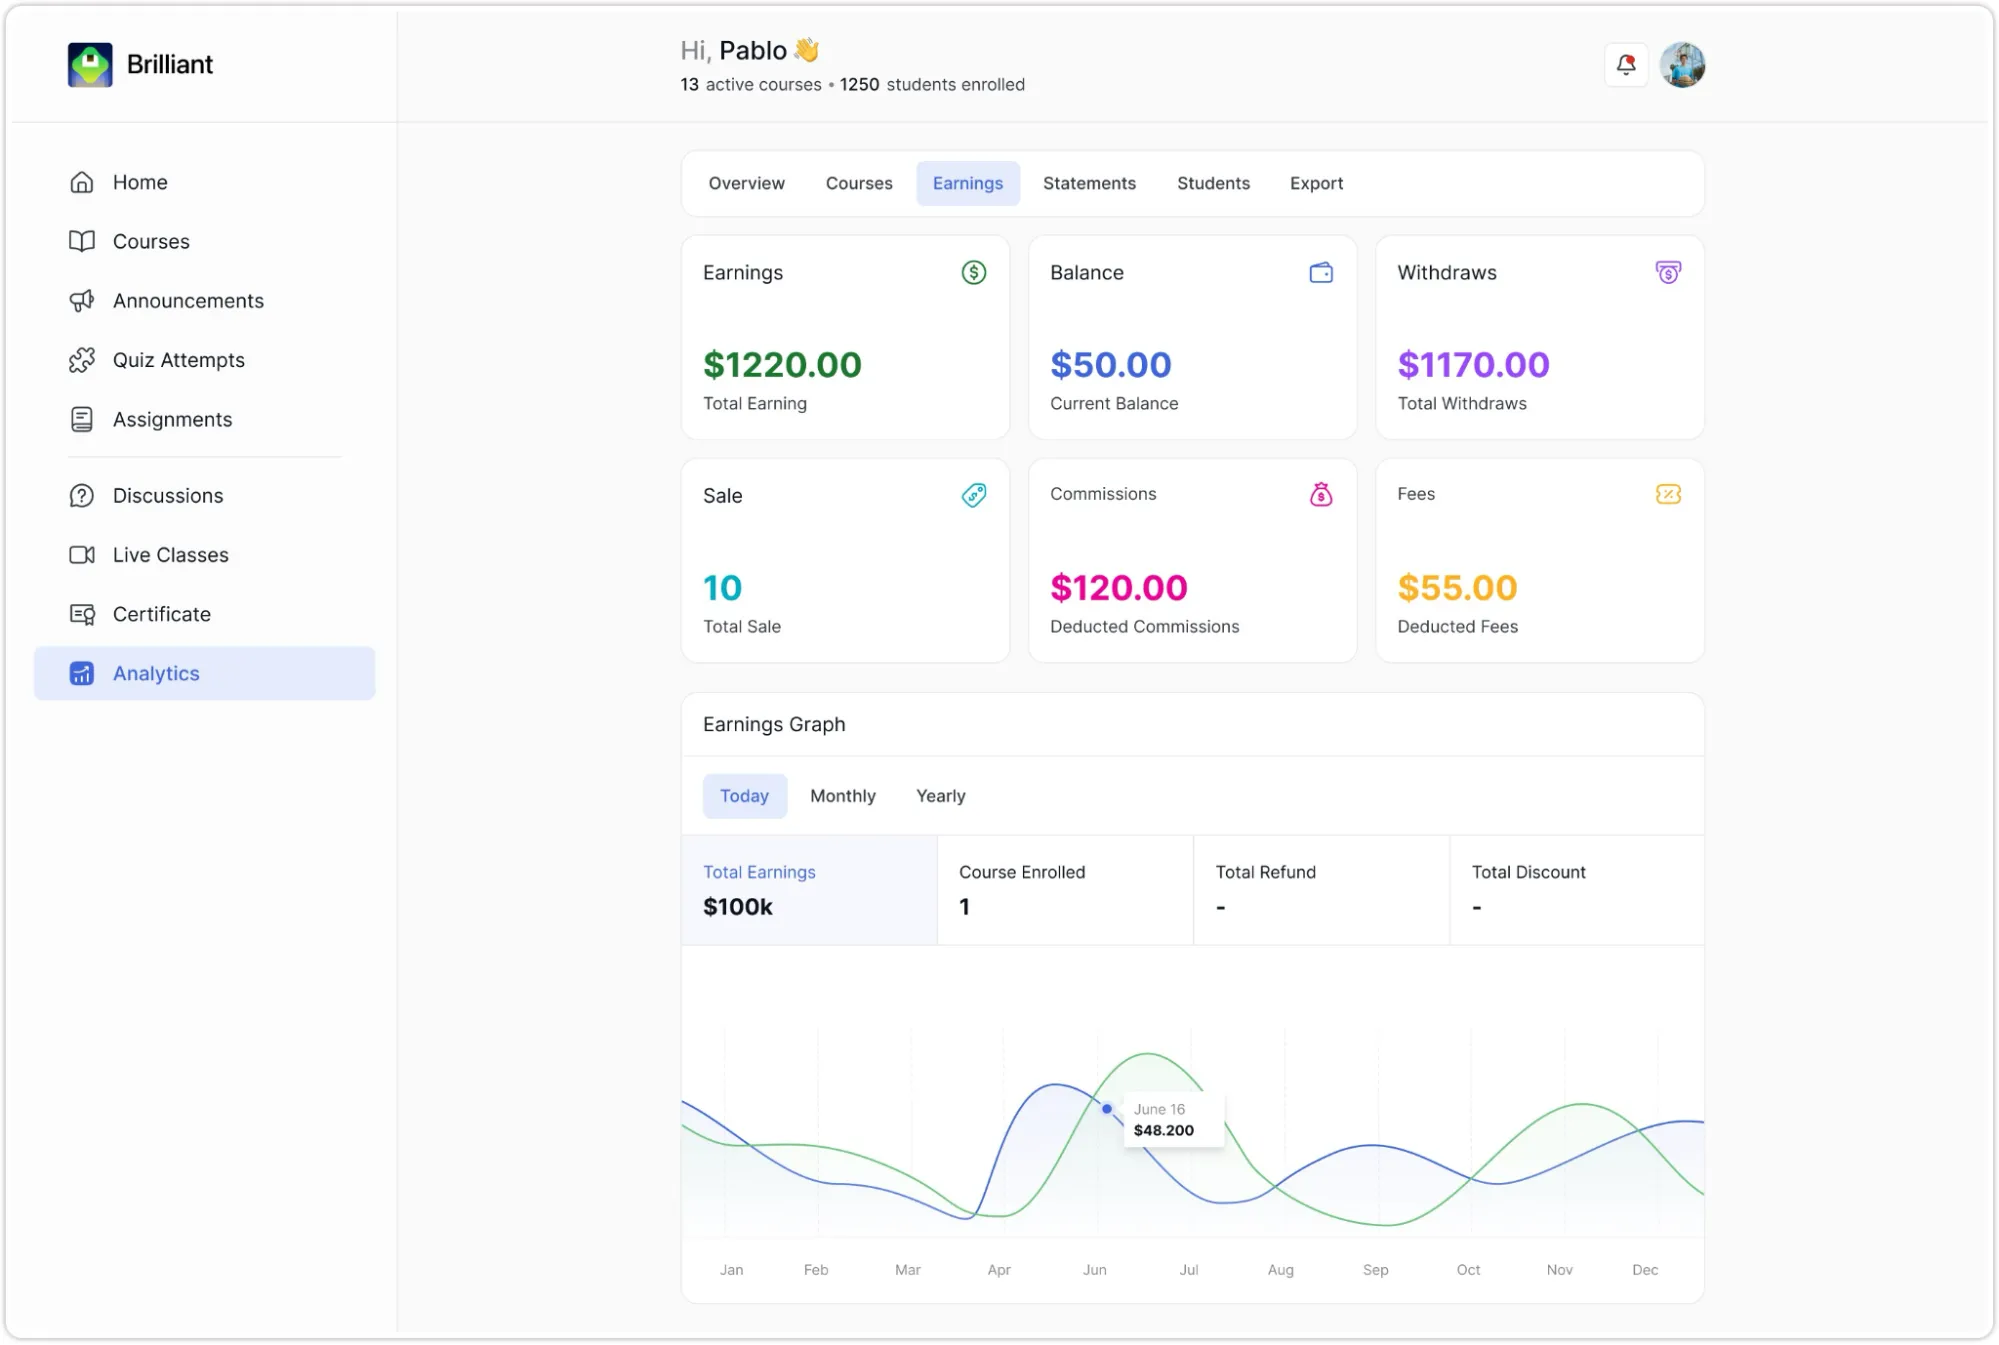Switch to the Students tab
Viewport: 1999px width, 1345px height.
click(1213, 184)
